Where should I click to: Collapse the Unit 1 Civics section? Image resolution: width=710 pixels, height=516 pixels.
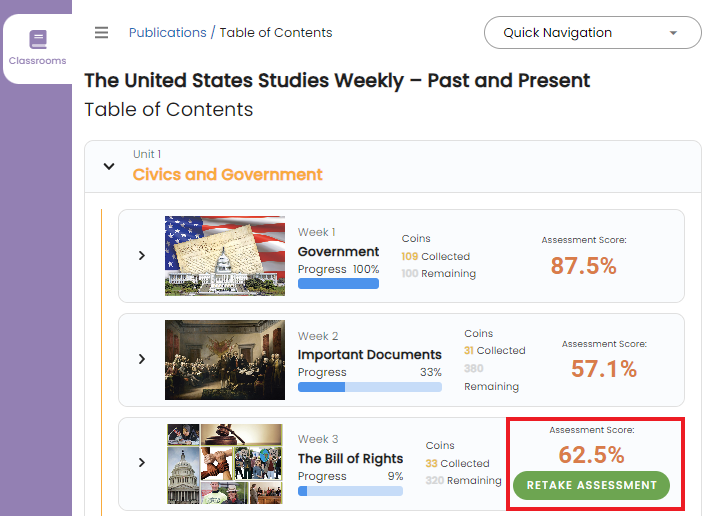click(x=109, y=166)
